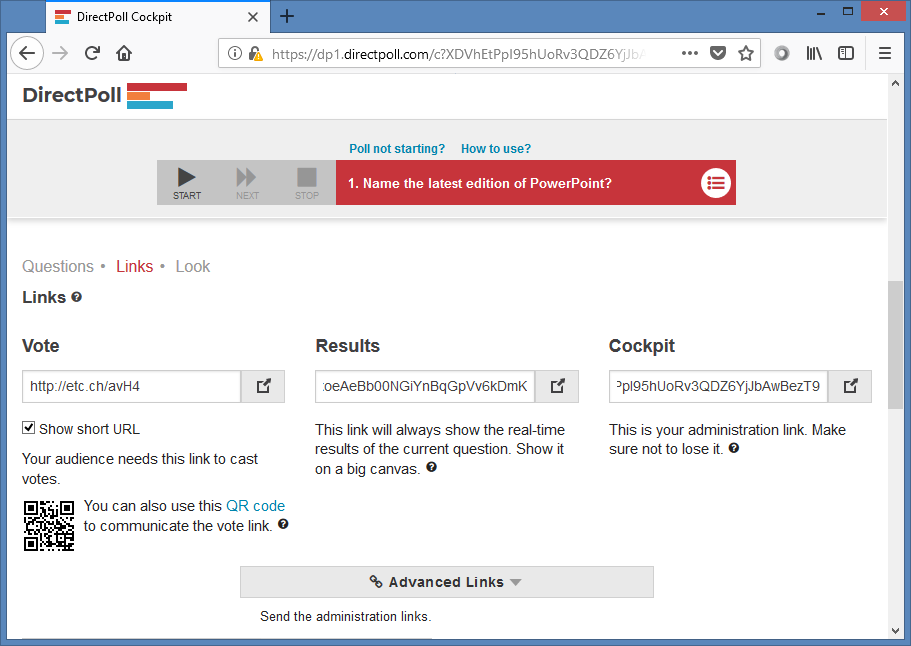This screenshot has width=911, height=646.
Task: Open the question list icon in red bar
Action: click(715, 183)
